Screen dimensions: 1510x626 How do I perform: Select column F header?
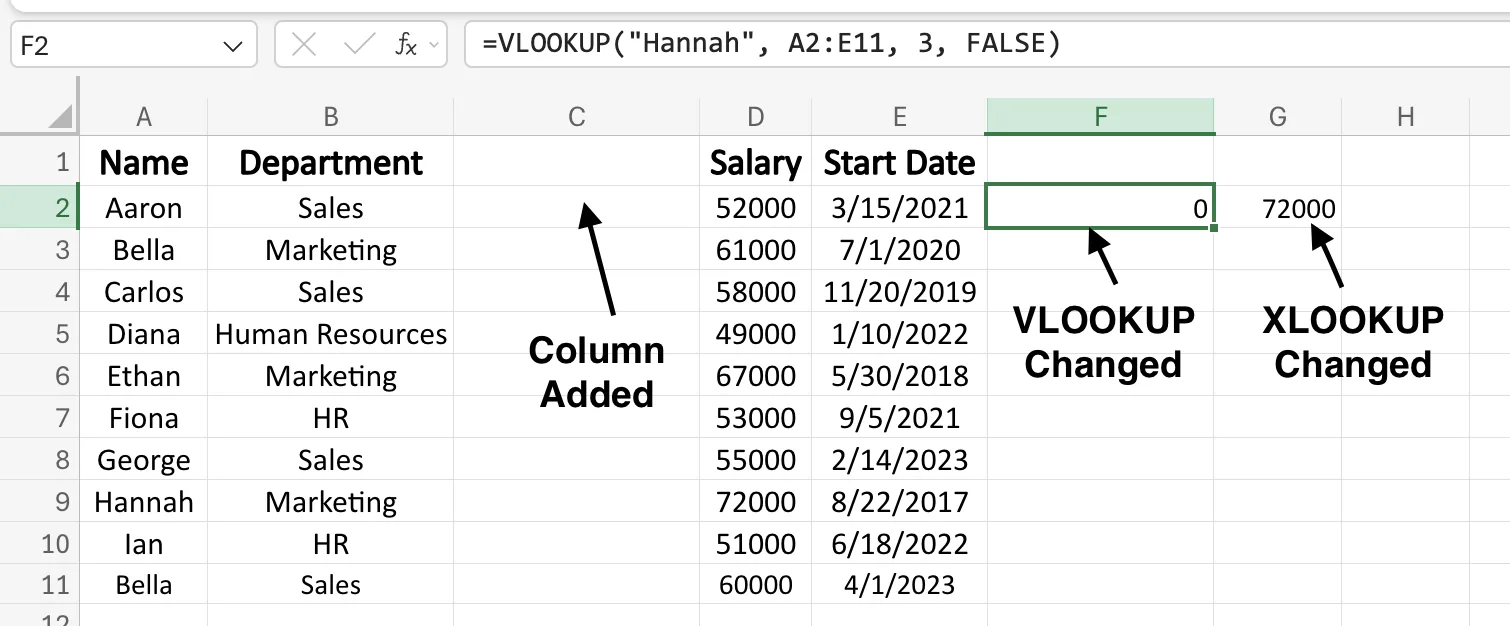pyautogui.click(x=1100, y=117)
